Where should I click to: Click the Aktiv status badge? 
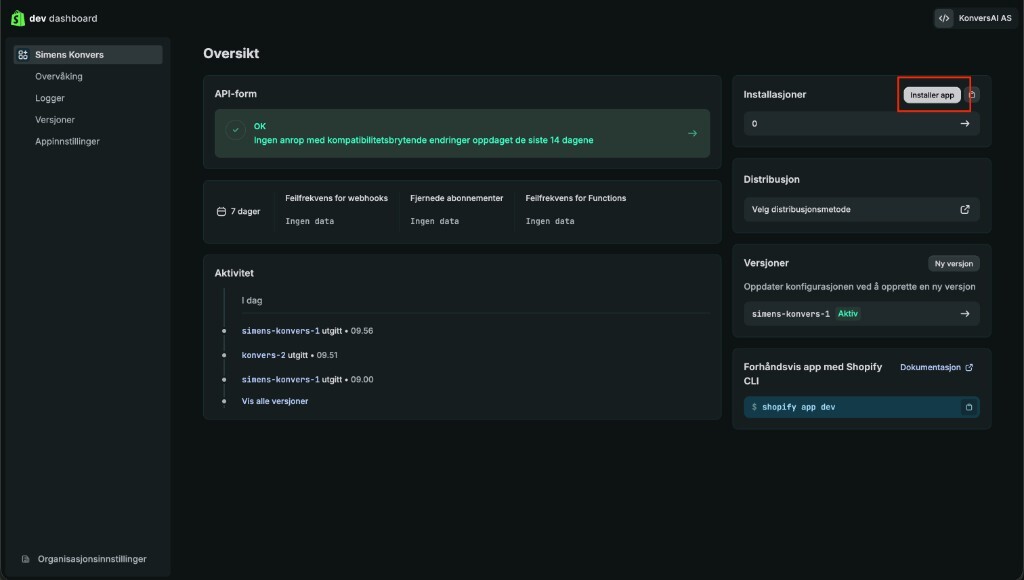pos(848,314)
